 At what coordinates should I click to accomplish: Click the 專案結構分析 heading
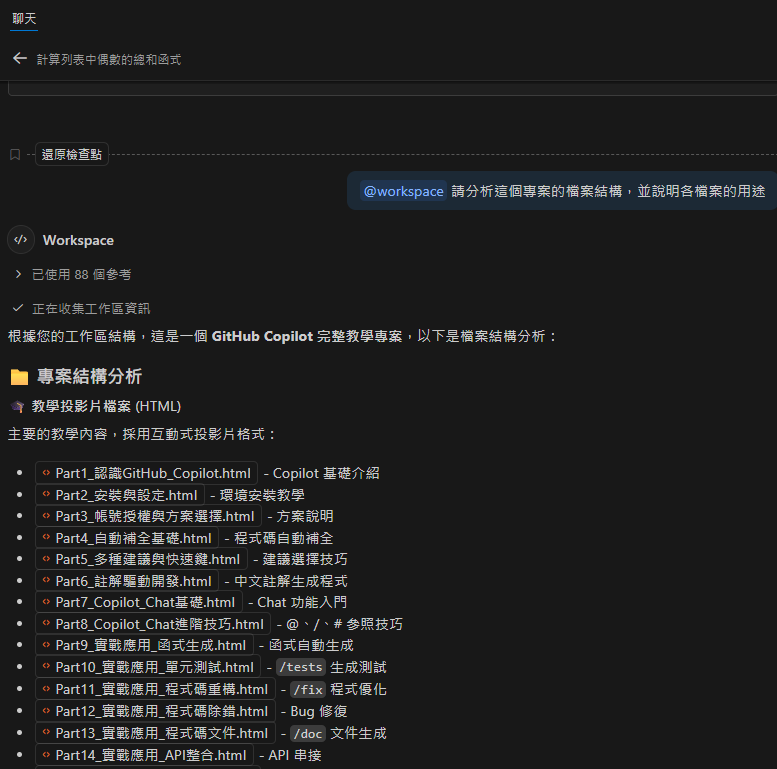[90, 377]
